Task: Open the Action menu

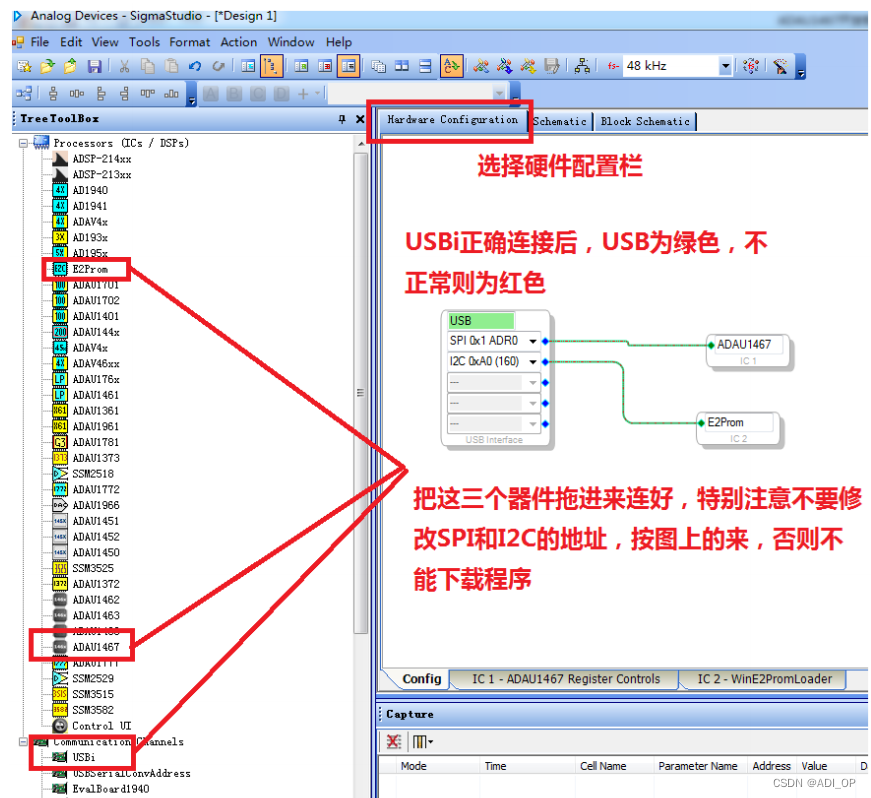Action: pos(239,42)
